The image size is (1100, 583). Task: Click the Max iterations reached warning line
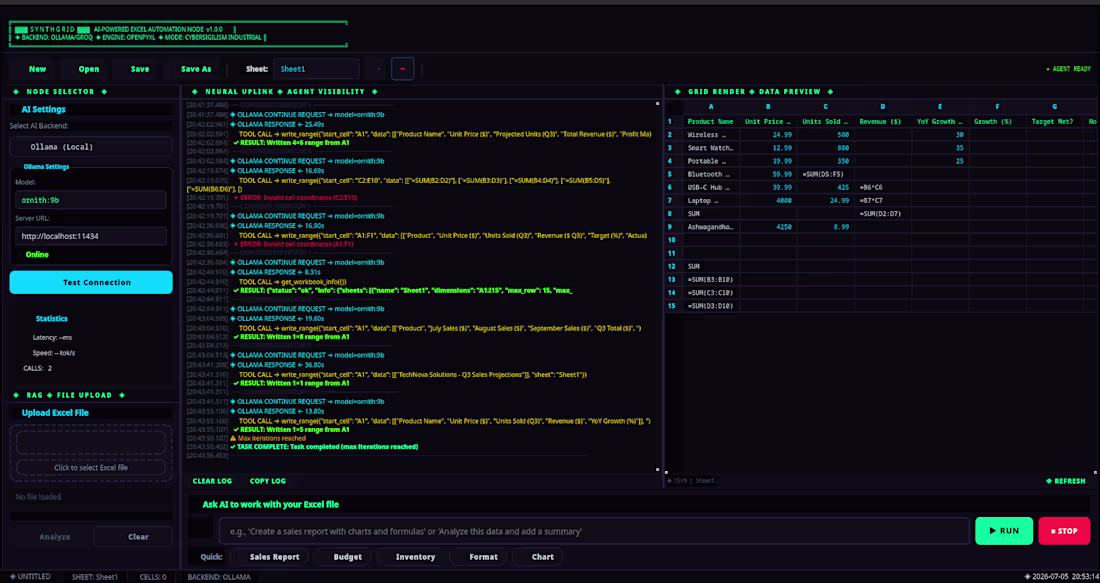point(268,438)
